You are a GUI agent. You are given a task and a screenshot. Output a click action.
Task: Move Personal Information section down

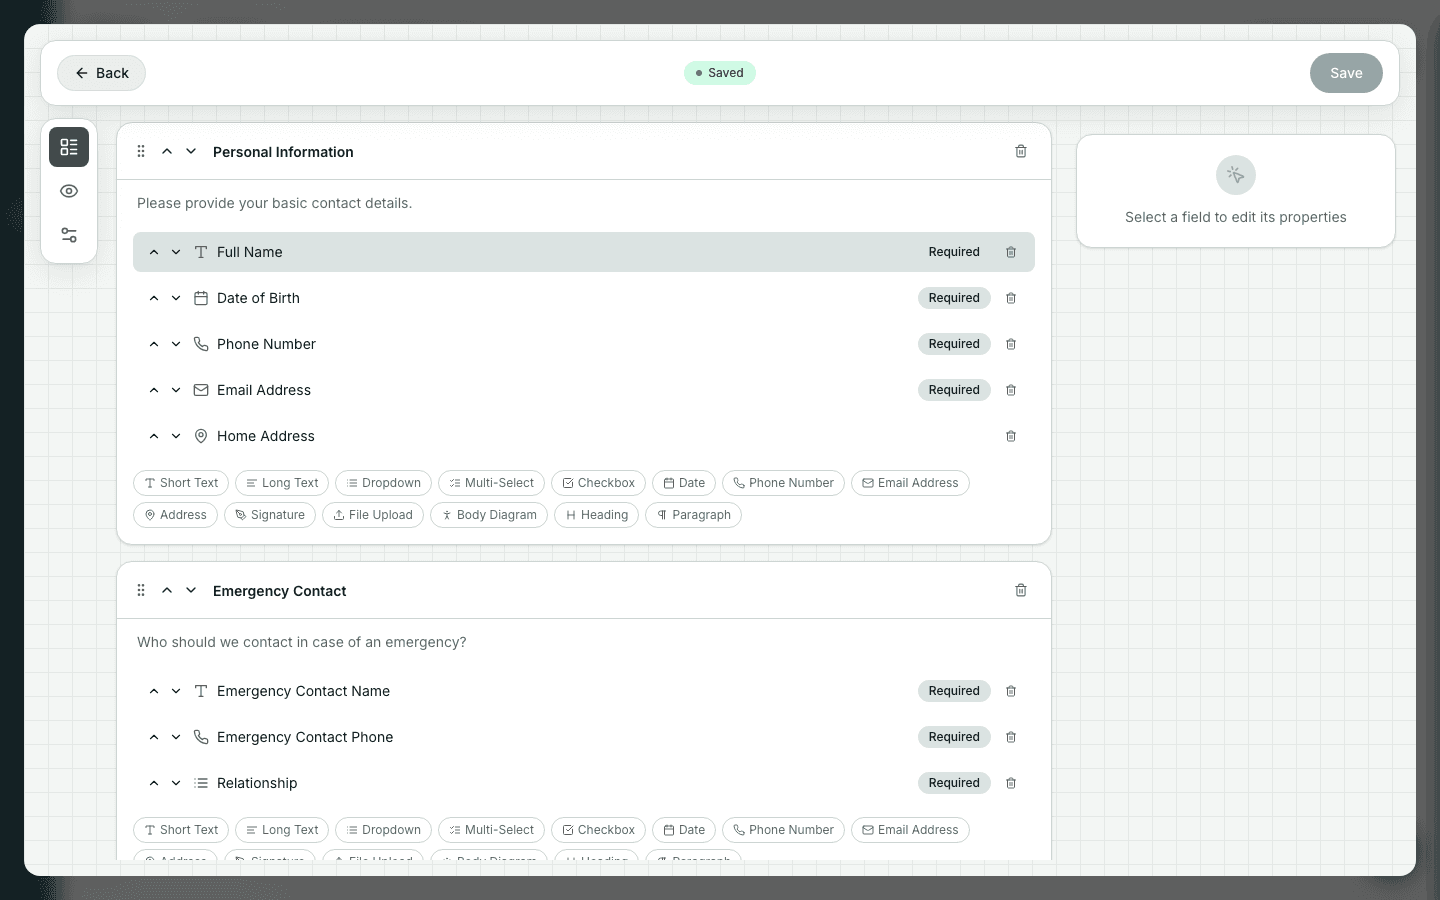[x=191, y=151]
